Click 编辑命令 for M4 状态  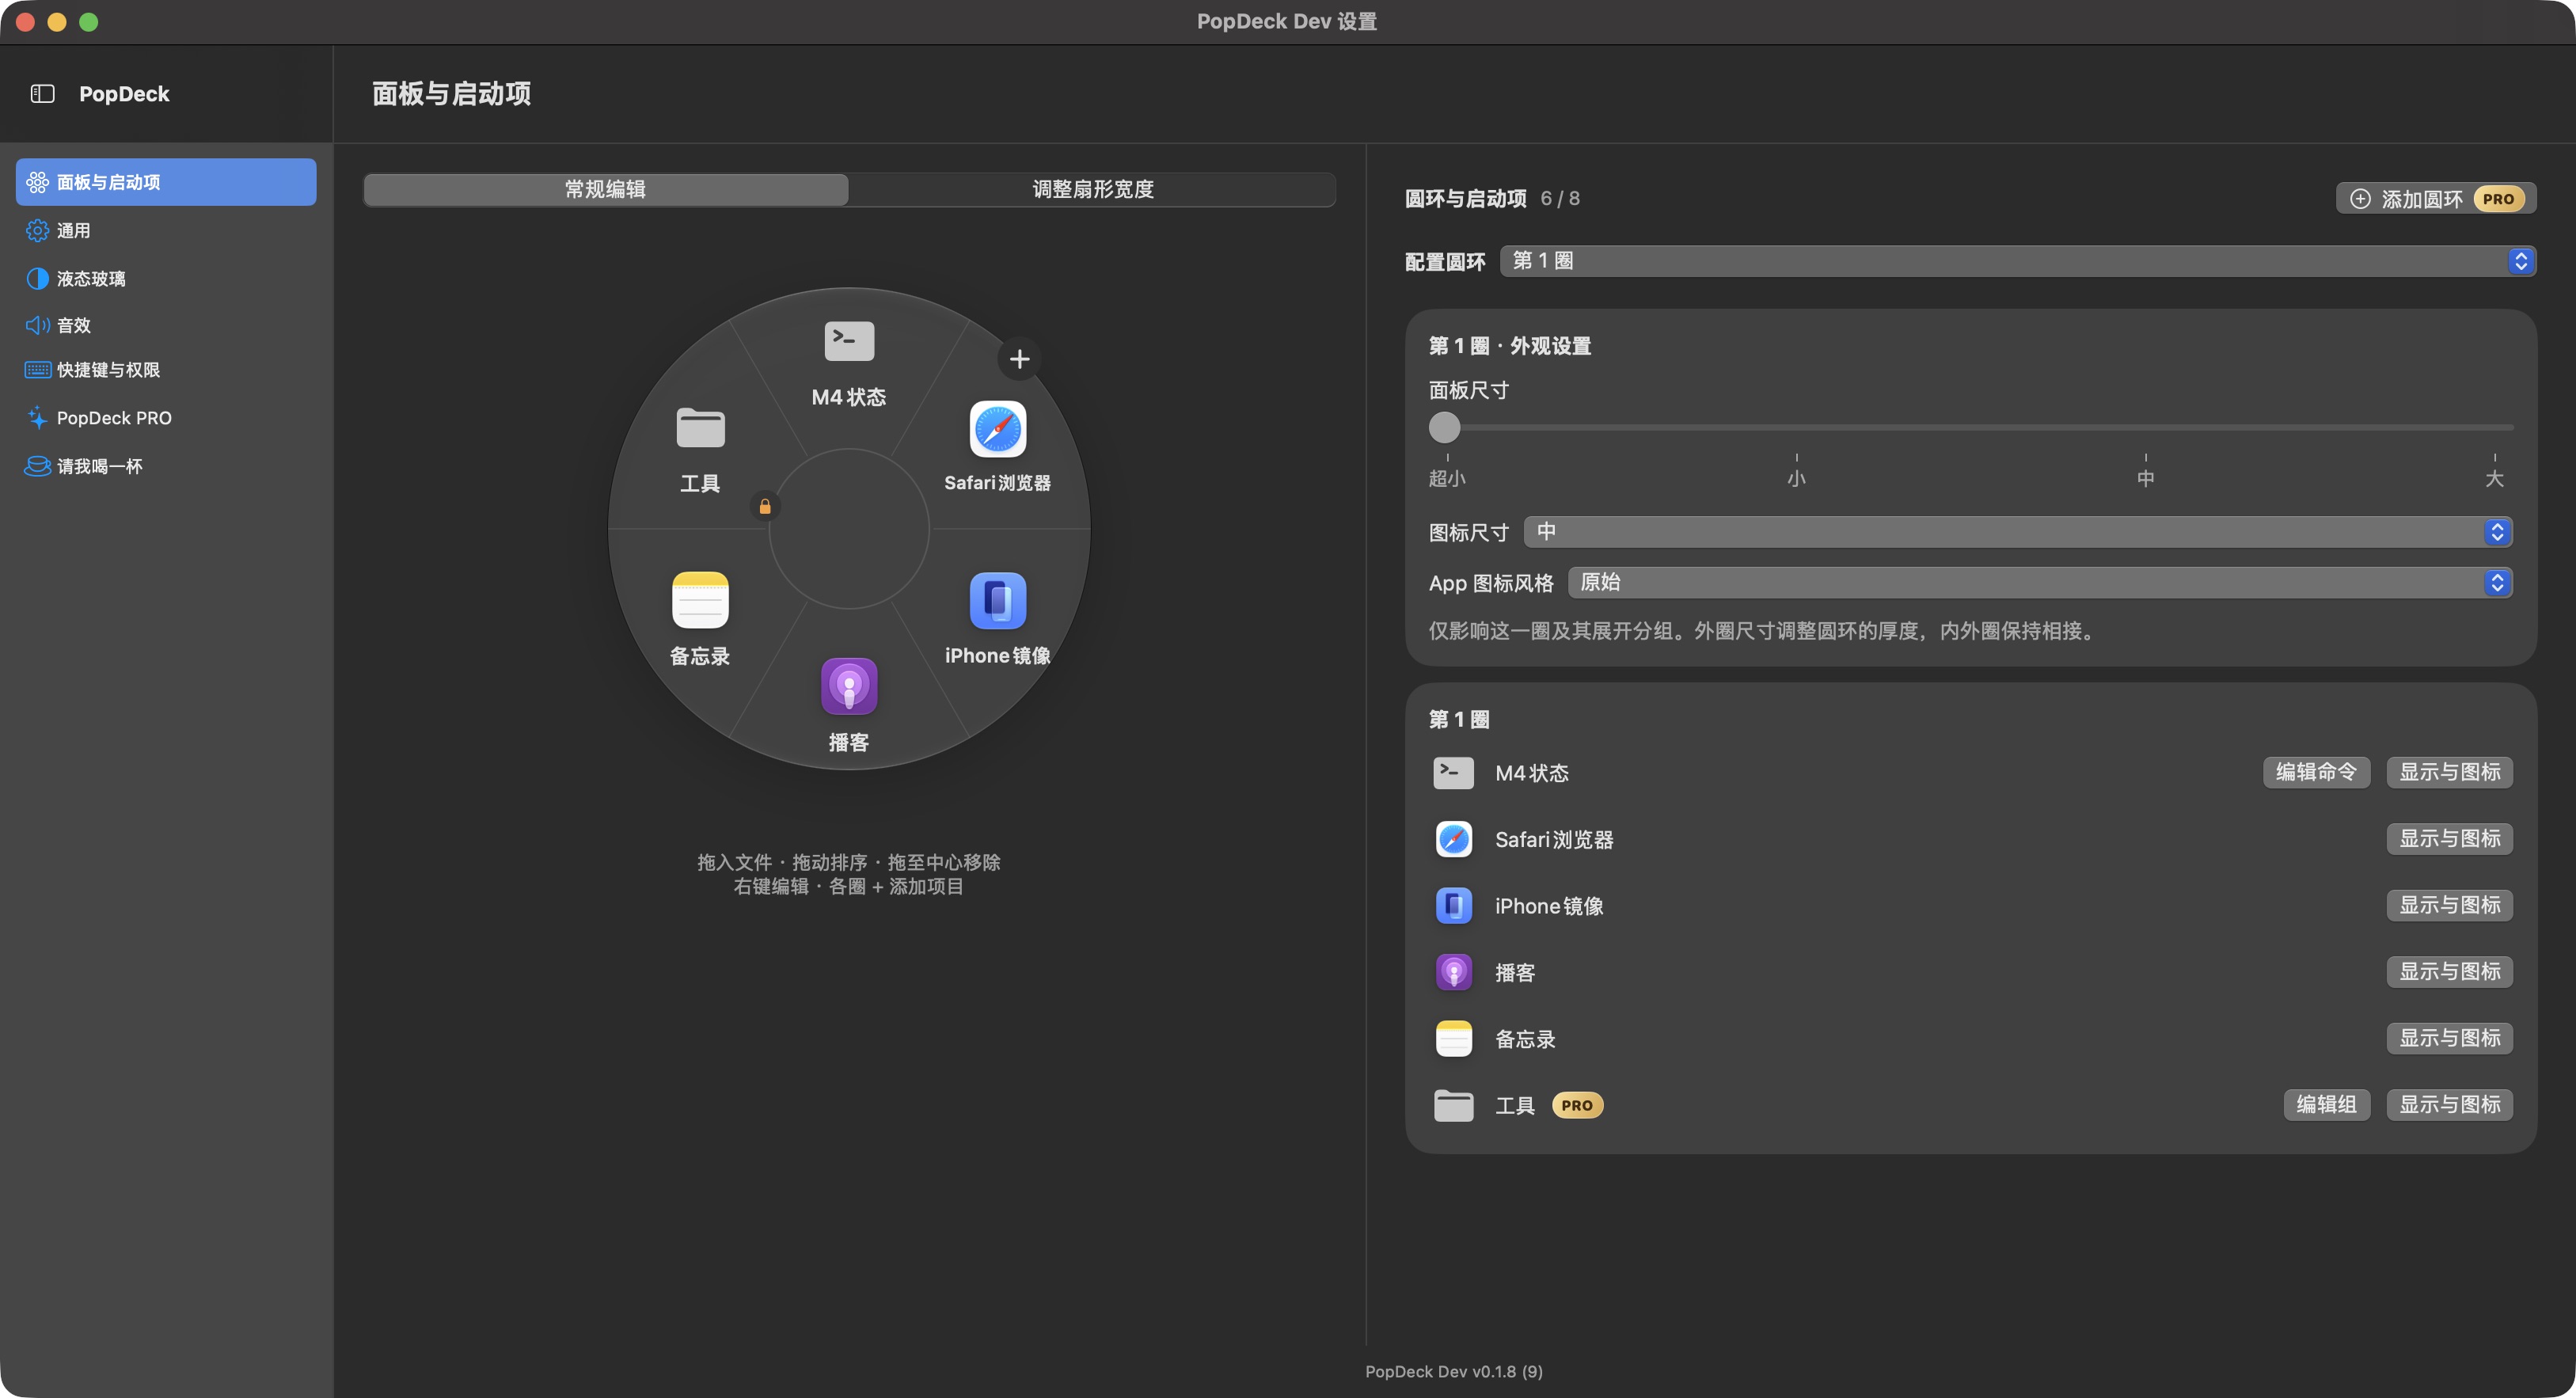pyautogui.click(x=2316, y=772)
